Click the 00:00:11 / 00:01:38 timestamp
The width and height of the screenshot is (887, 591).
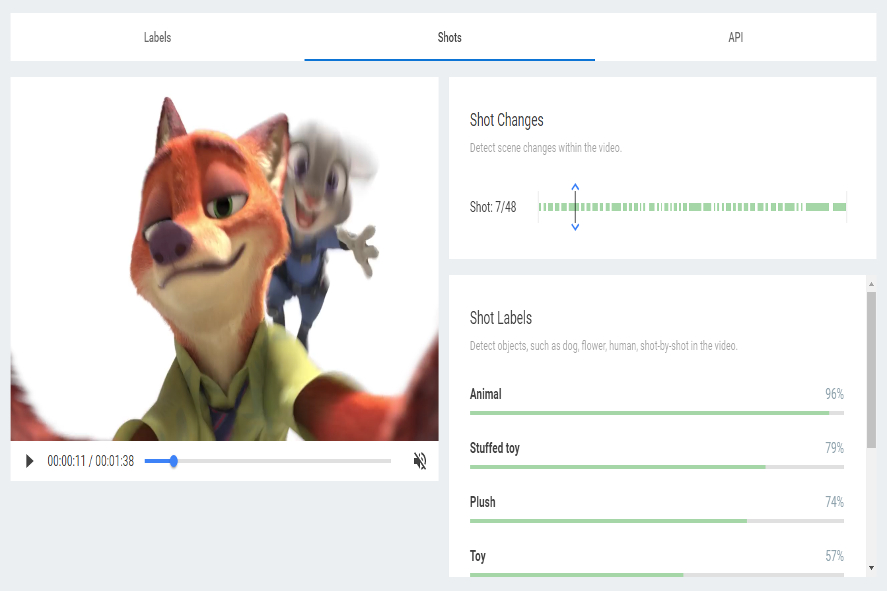click(x=91, y=461)
